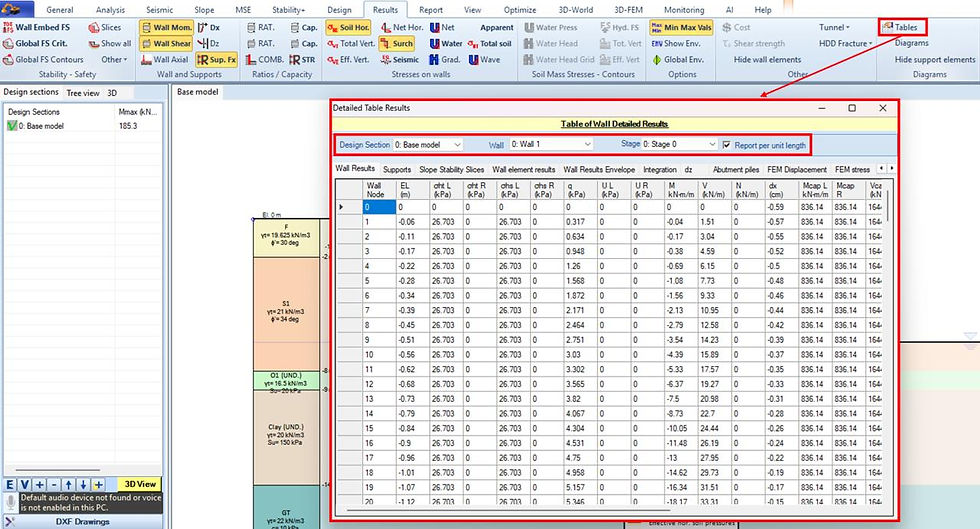Click Apparent pressures button

497,28
